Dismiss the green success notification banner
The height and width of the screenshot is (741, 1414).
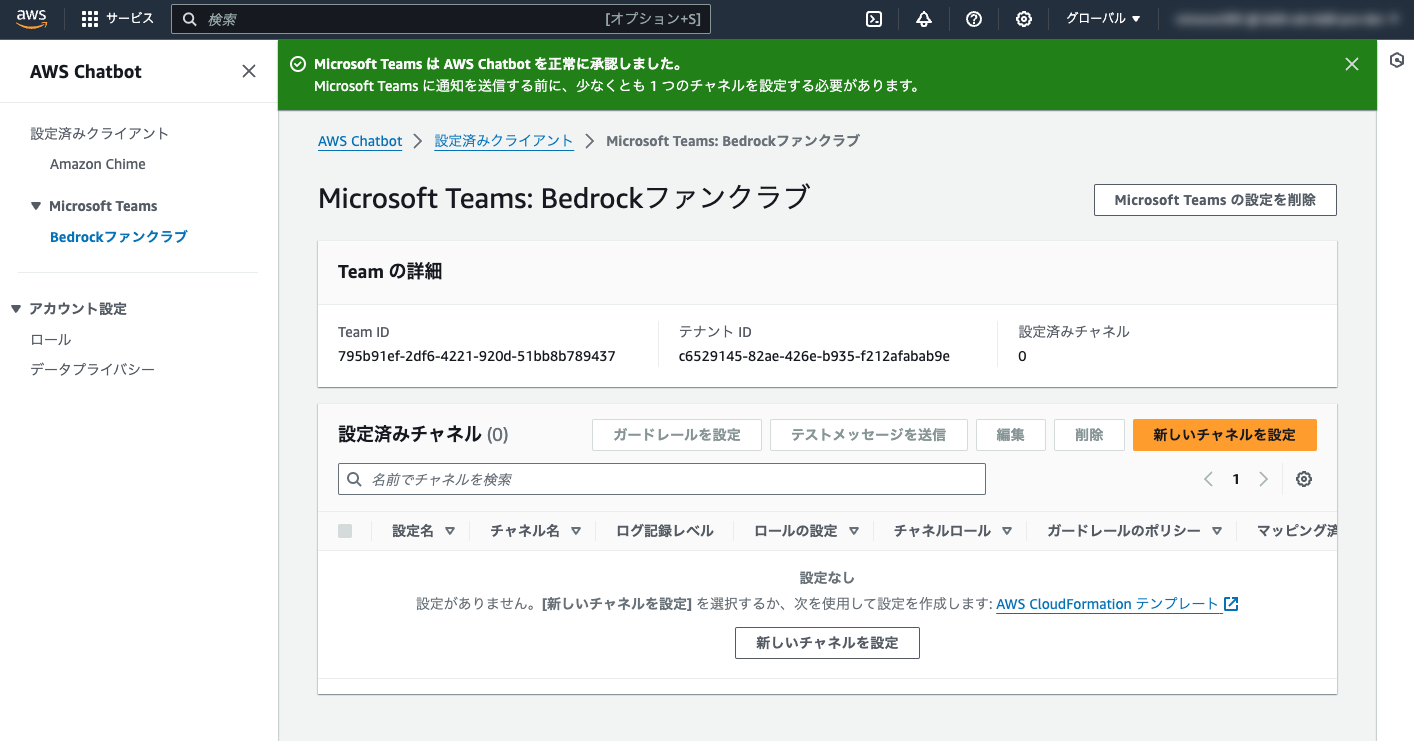pos(1351,63)
